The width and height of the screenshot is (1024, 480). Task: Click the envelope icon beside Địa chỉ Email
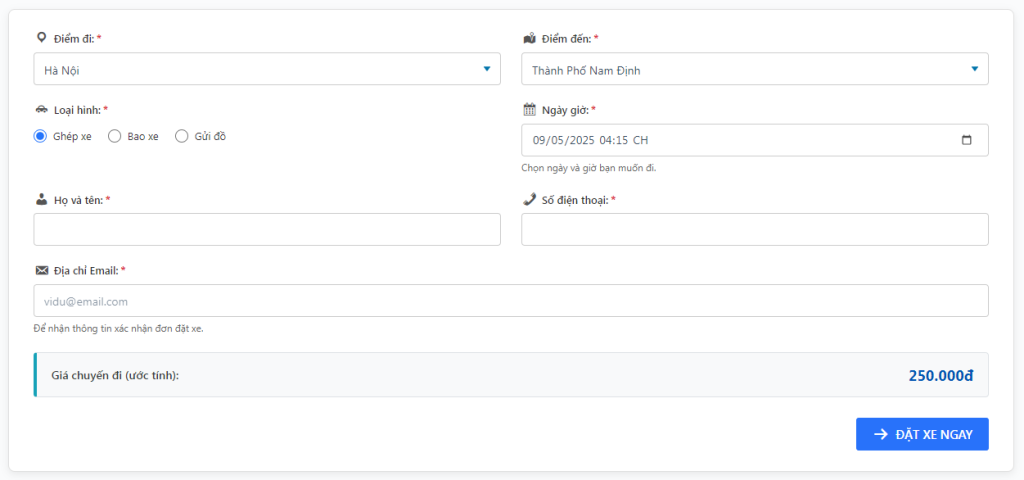42,270
